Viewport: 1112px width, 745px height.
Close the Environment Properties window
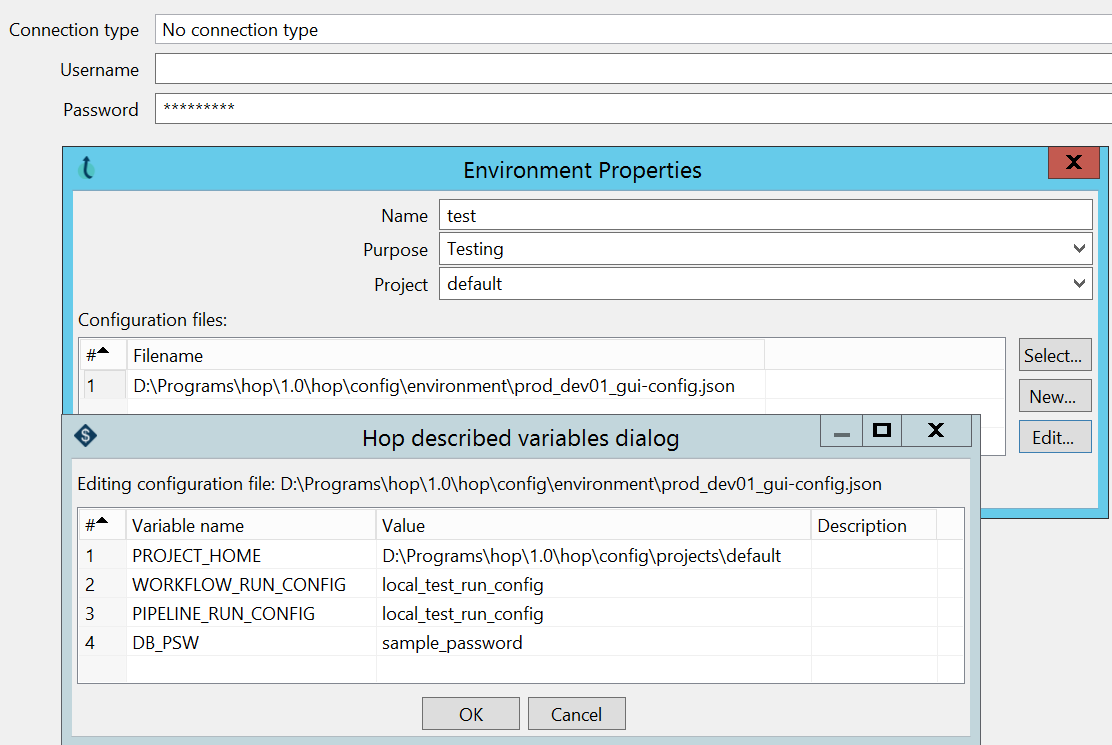point(1074,162)
